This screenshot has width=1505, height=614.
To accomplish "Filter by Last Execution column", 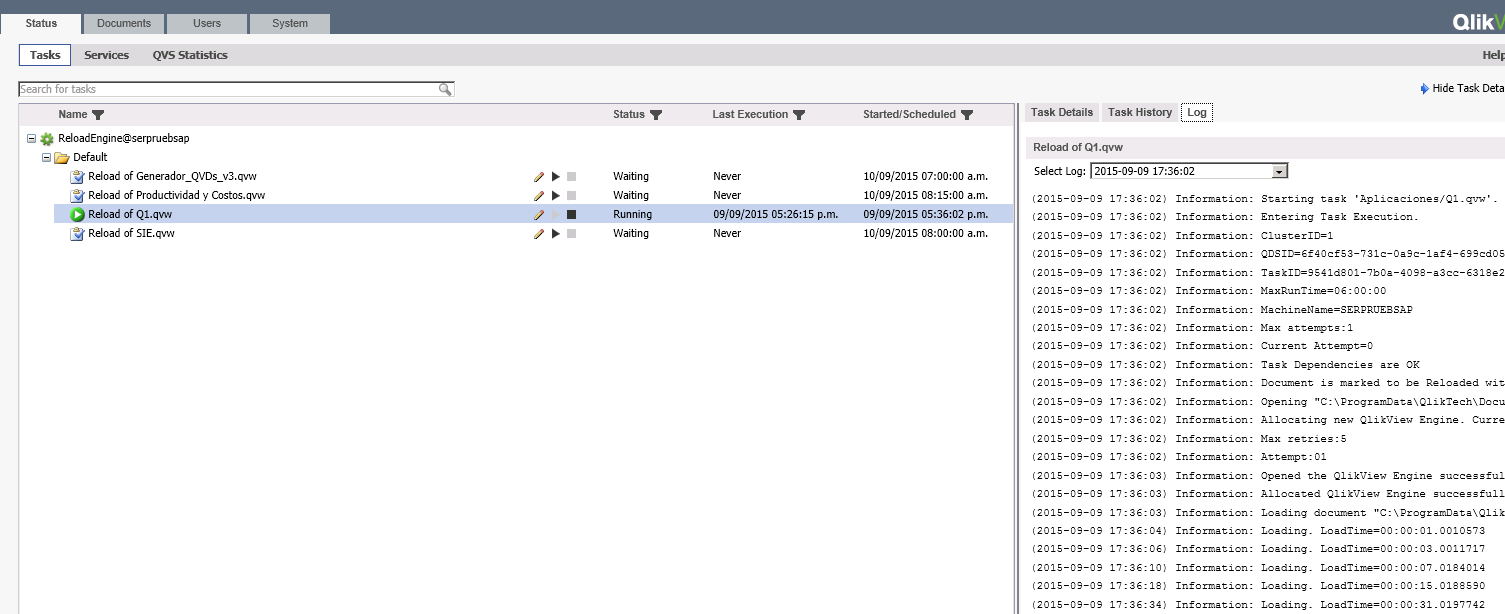I will click(x=799, y=115).
